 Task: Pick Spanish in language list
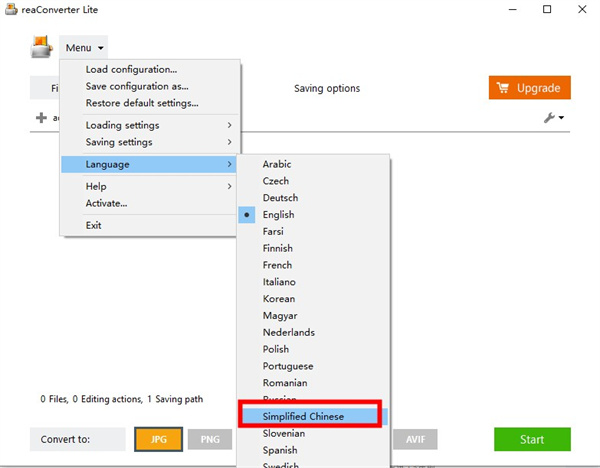pyautogui.click(x=313, y=450)
